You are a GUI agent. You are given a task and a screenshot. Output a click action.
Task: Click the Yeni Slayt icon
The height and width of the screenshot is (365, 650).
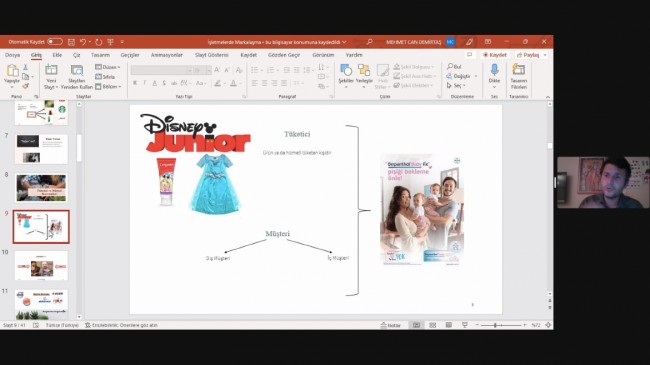(51, 71)
